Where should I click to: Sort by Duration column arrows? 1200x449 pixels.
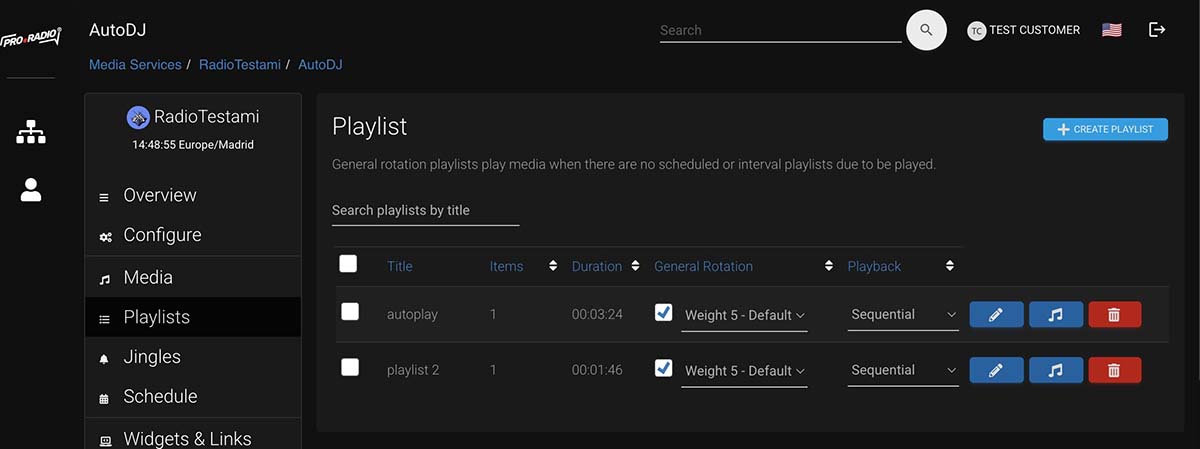coord(633,266)
